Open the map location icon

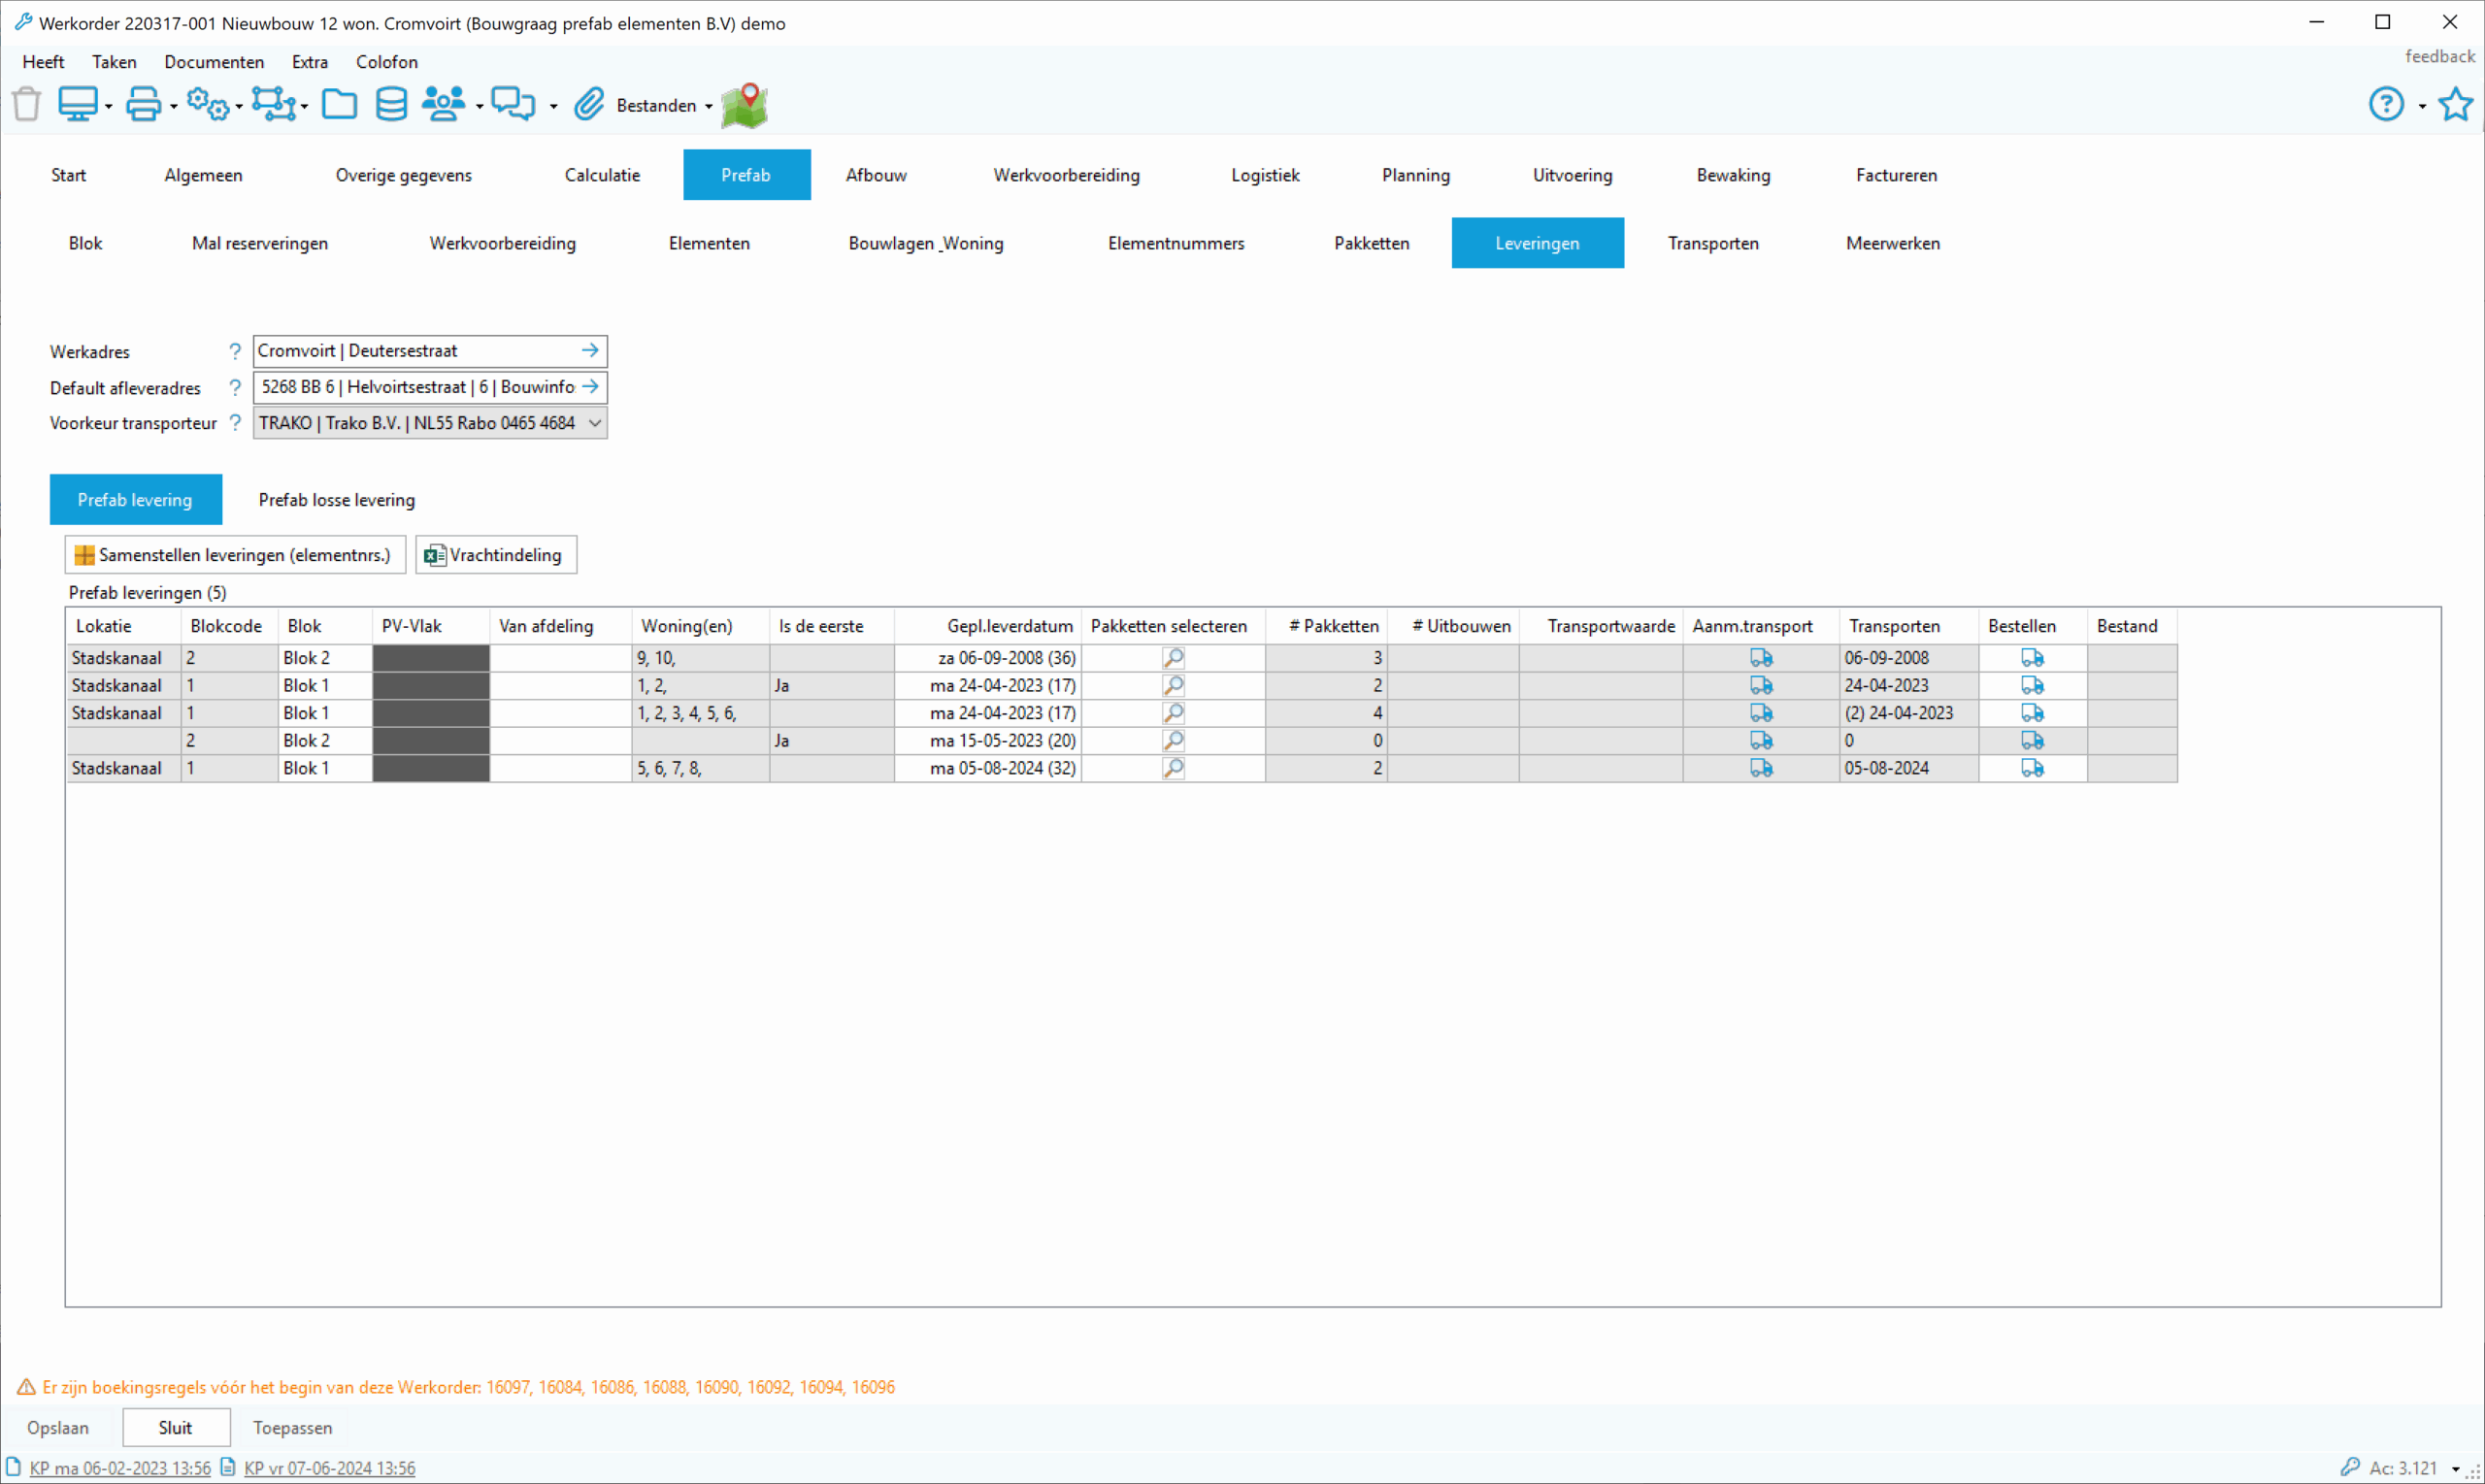click(744, 105)
